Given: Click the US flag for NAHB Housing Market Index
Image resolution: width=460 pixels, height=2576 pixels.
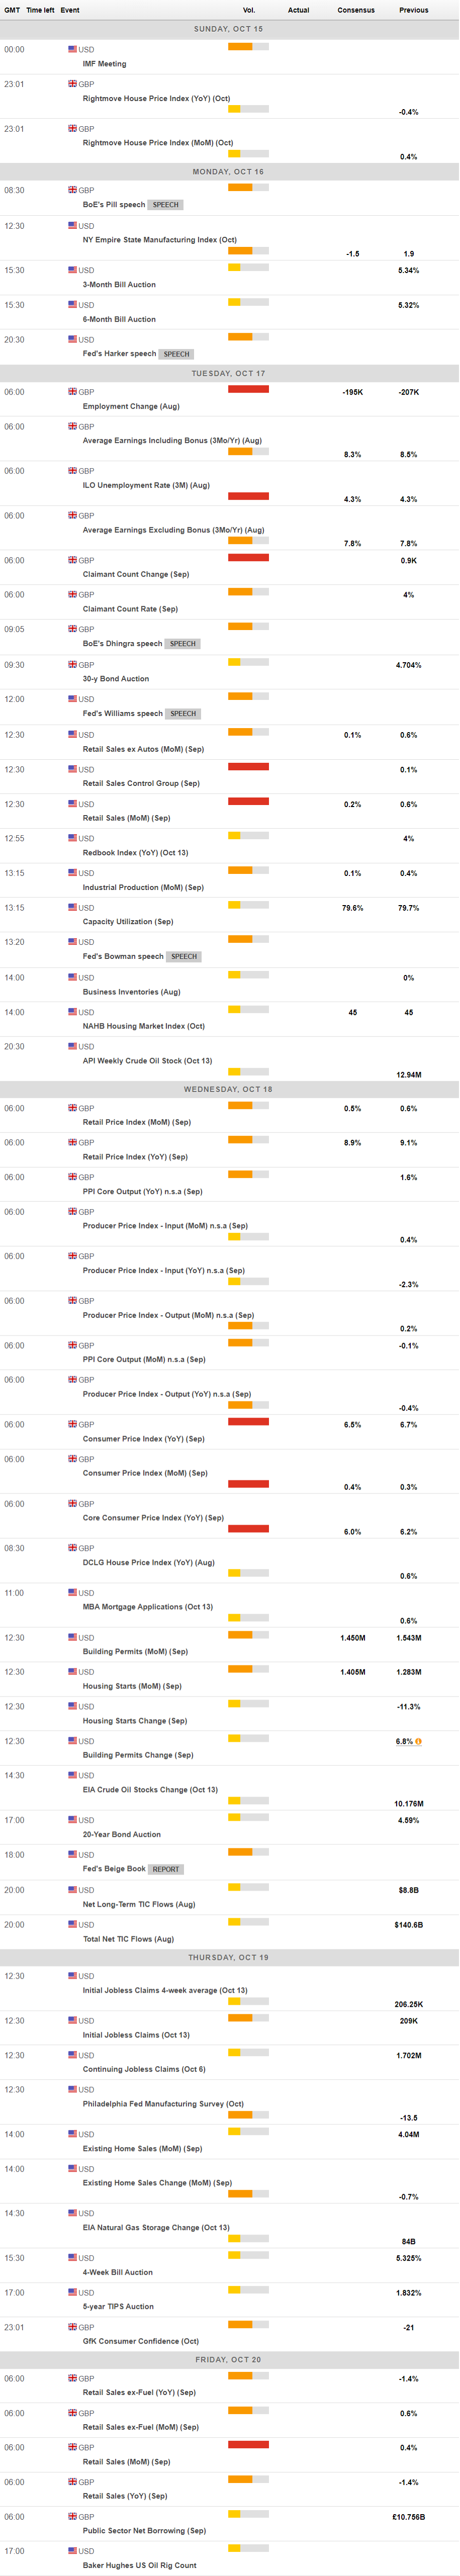Looking at the screenshot, I should click(72, 1012).
